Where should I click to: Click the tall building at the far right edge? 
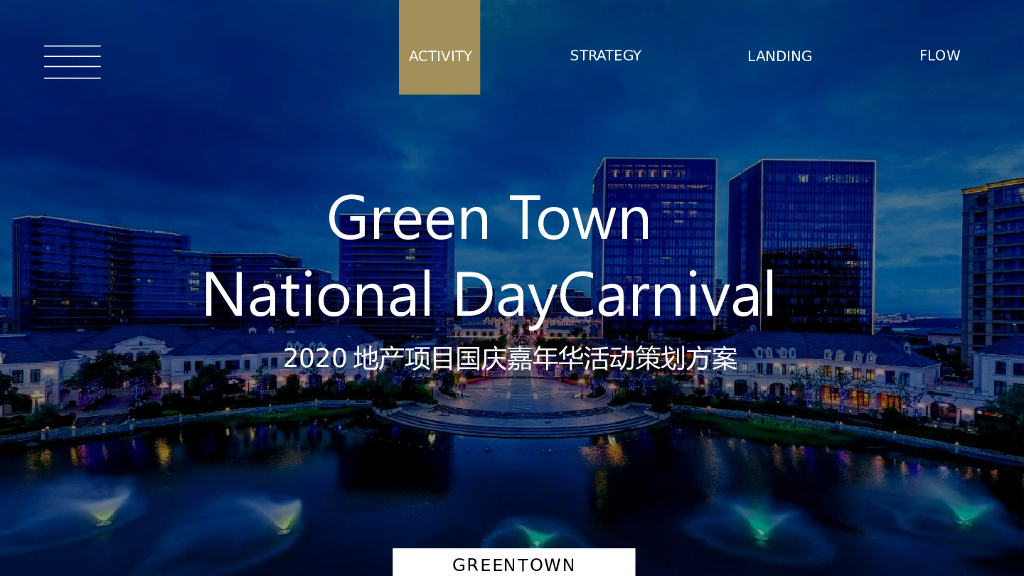(993, 260)
